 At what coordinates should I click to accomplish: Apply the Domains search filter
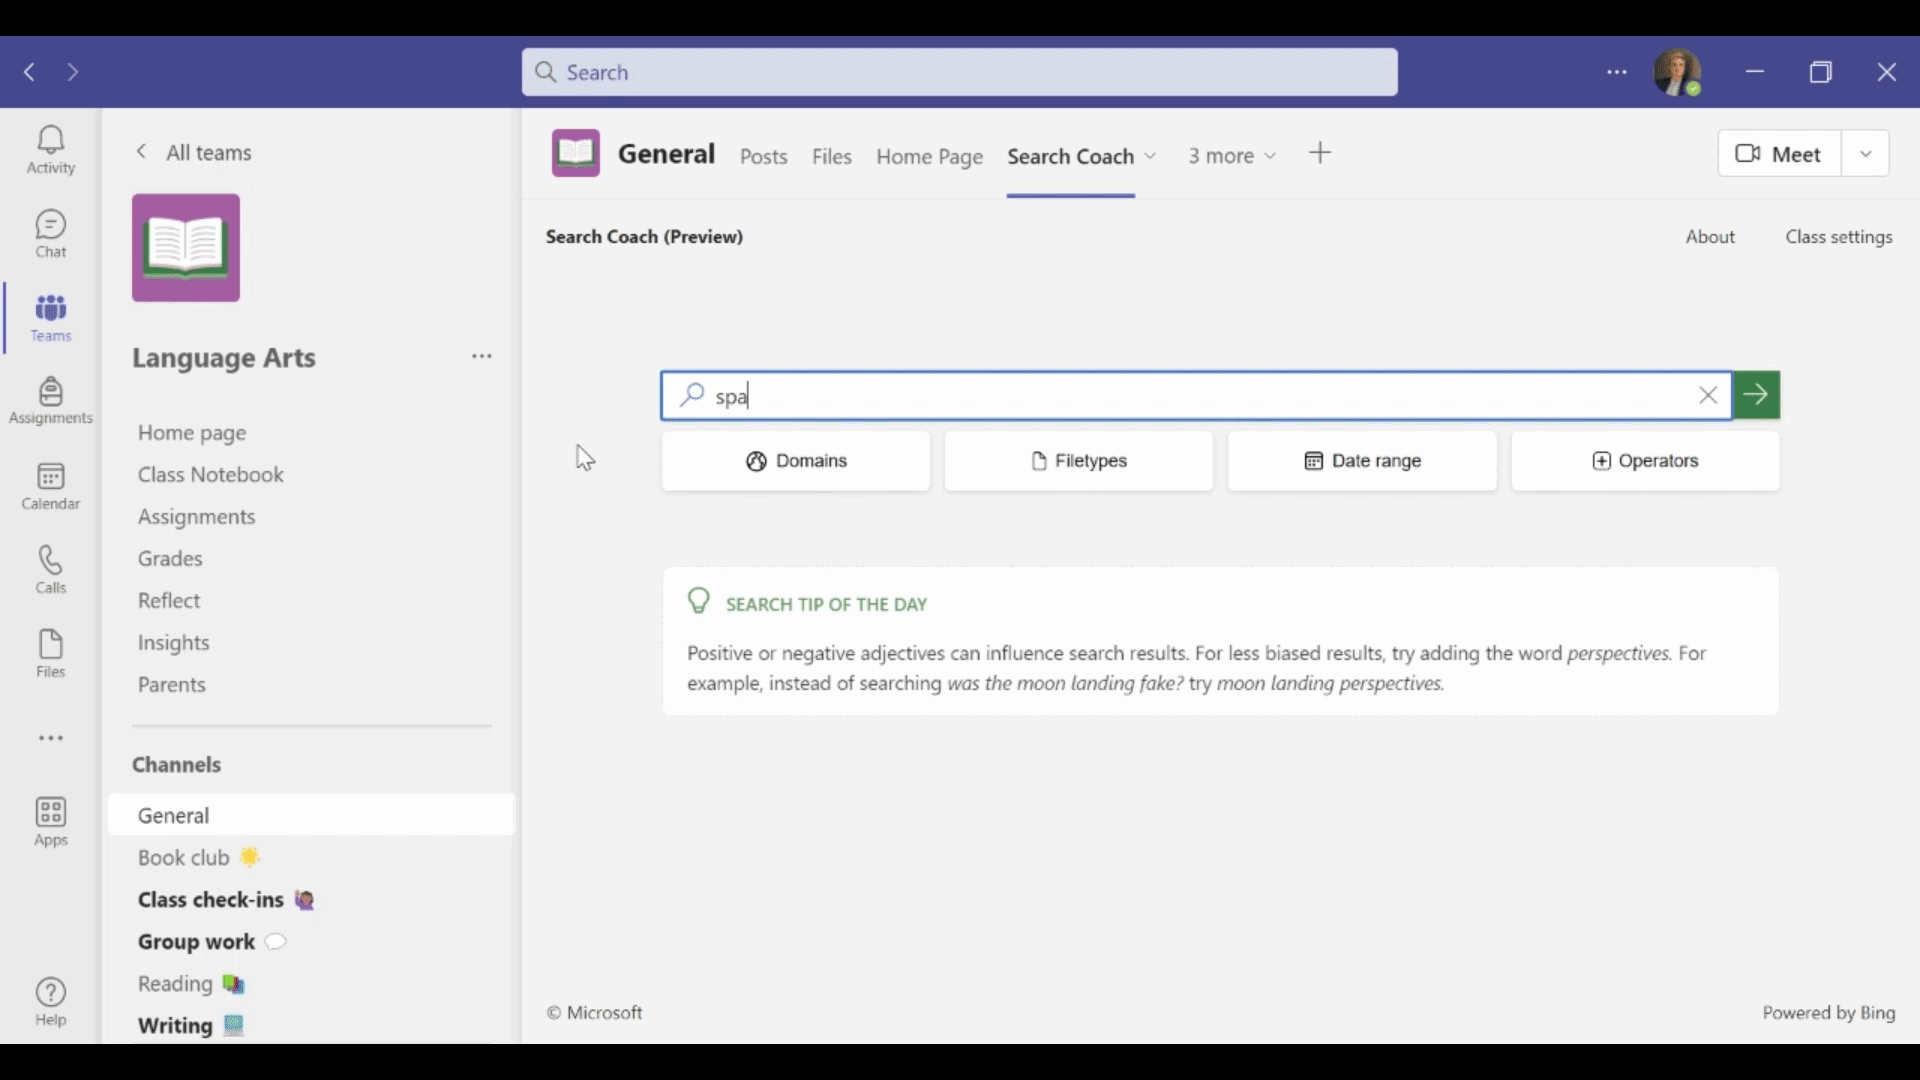(795, 461)
